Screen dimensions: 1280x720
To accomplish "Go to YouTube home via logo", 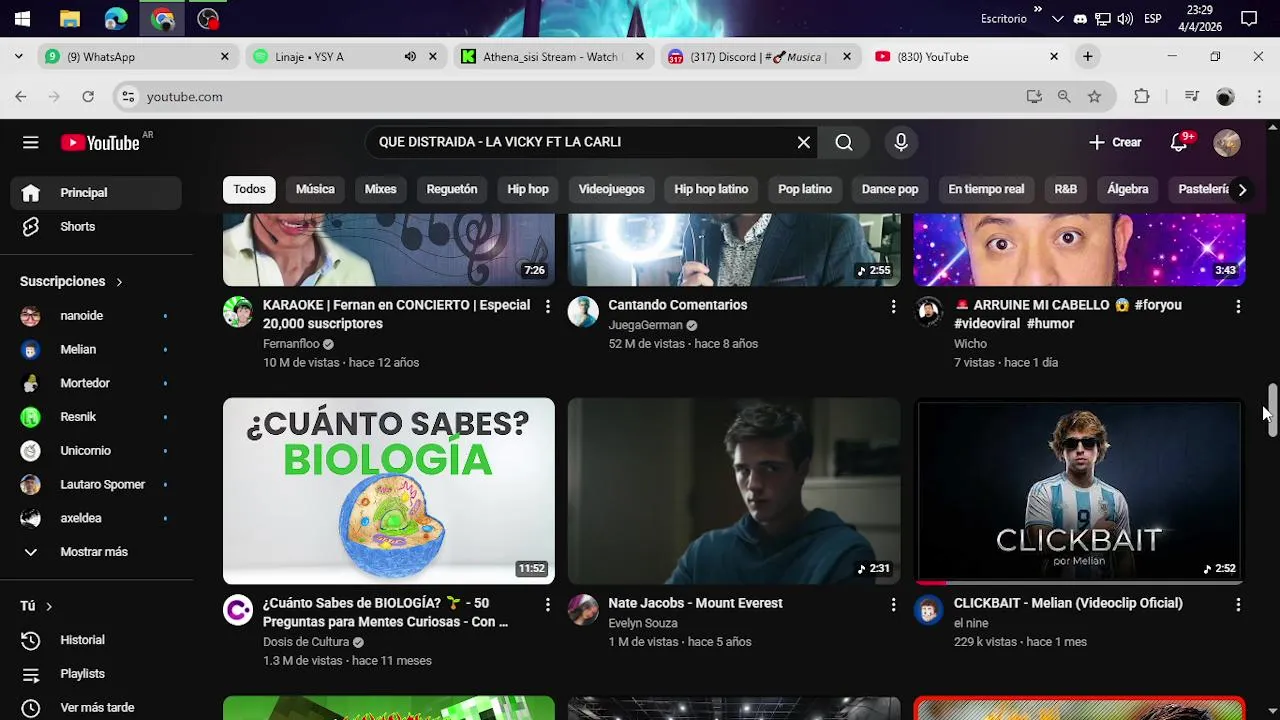I will [x=100, y=143].
